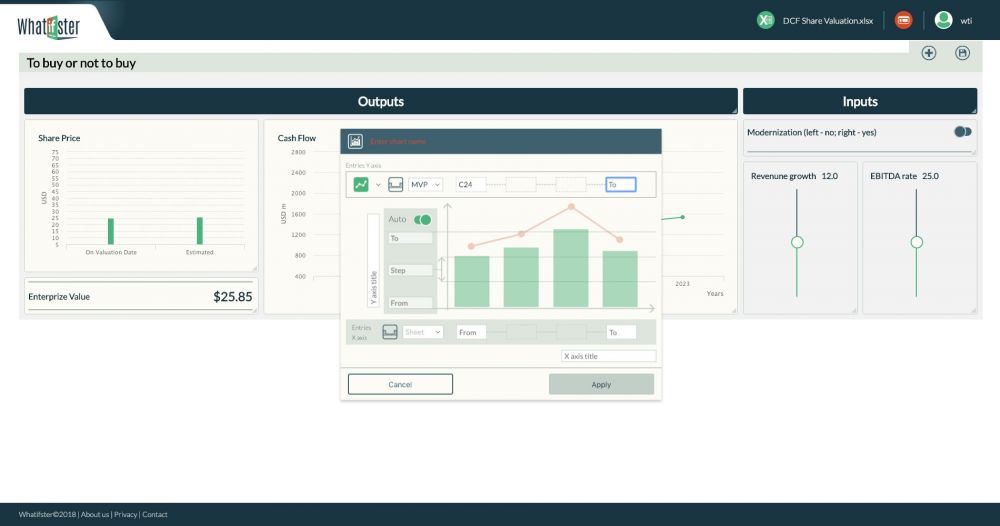This screenshot has width=1000, height=526.
Task: Open the X-axis Sheet dropdown
Action: click(423, 332)
